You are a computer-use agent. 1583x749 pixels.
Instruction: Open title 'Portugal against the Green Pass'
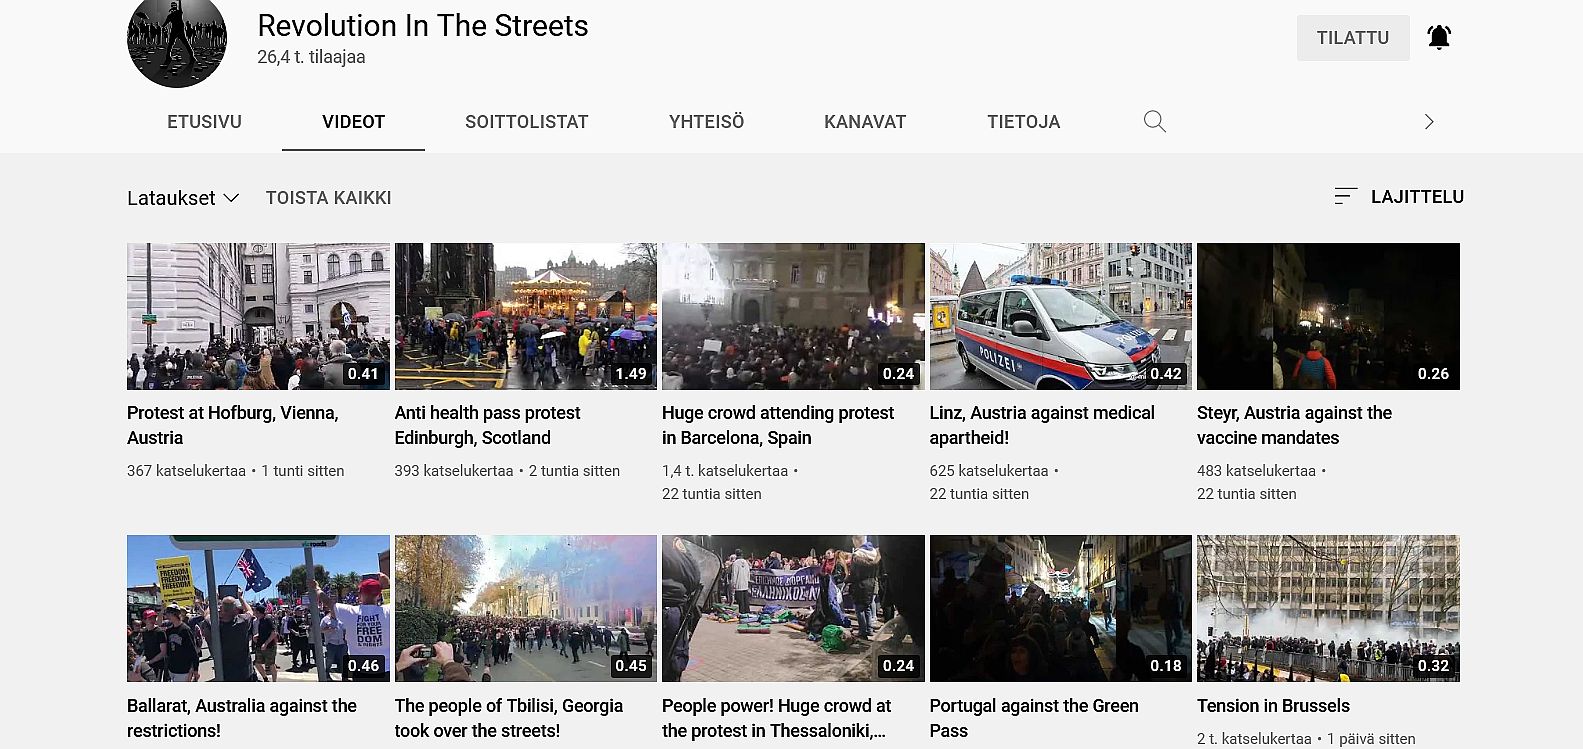tap(1034, 718)
